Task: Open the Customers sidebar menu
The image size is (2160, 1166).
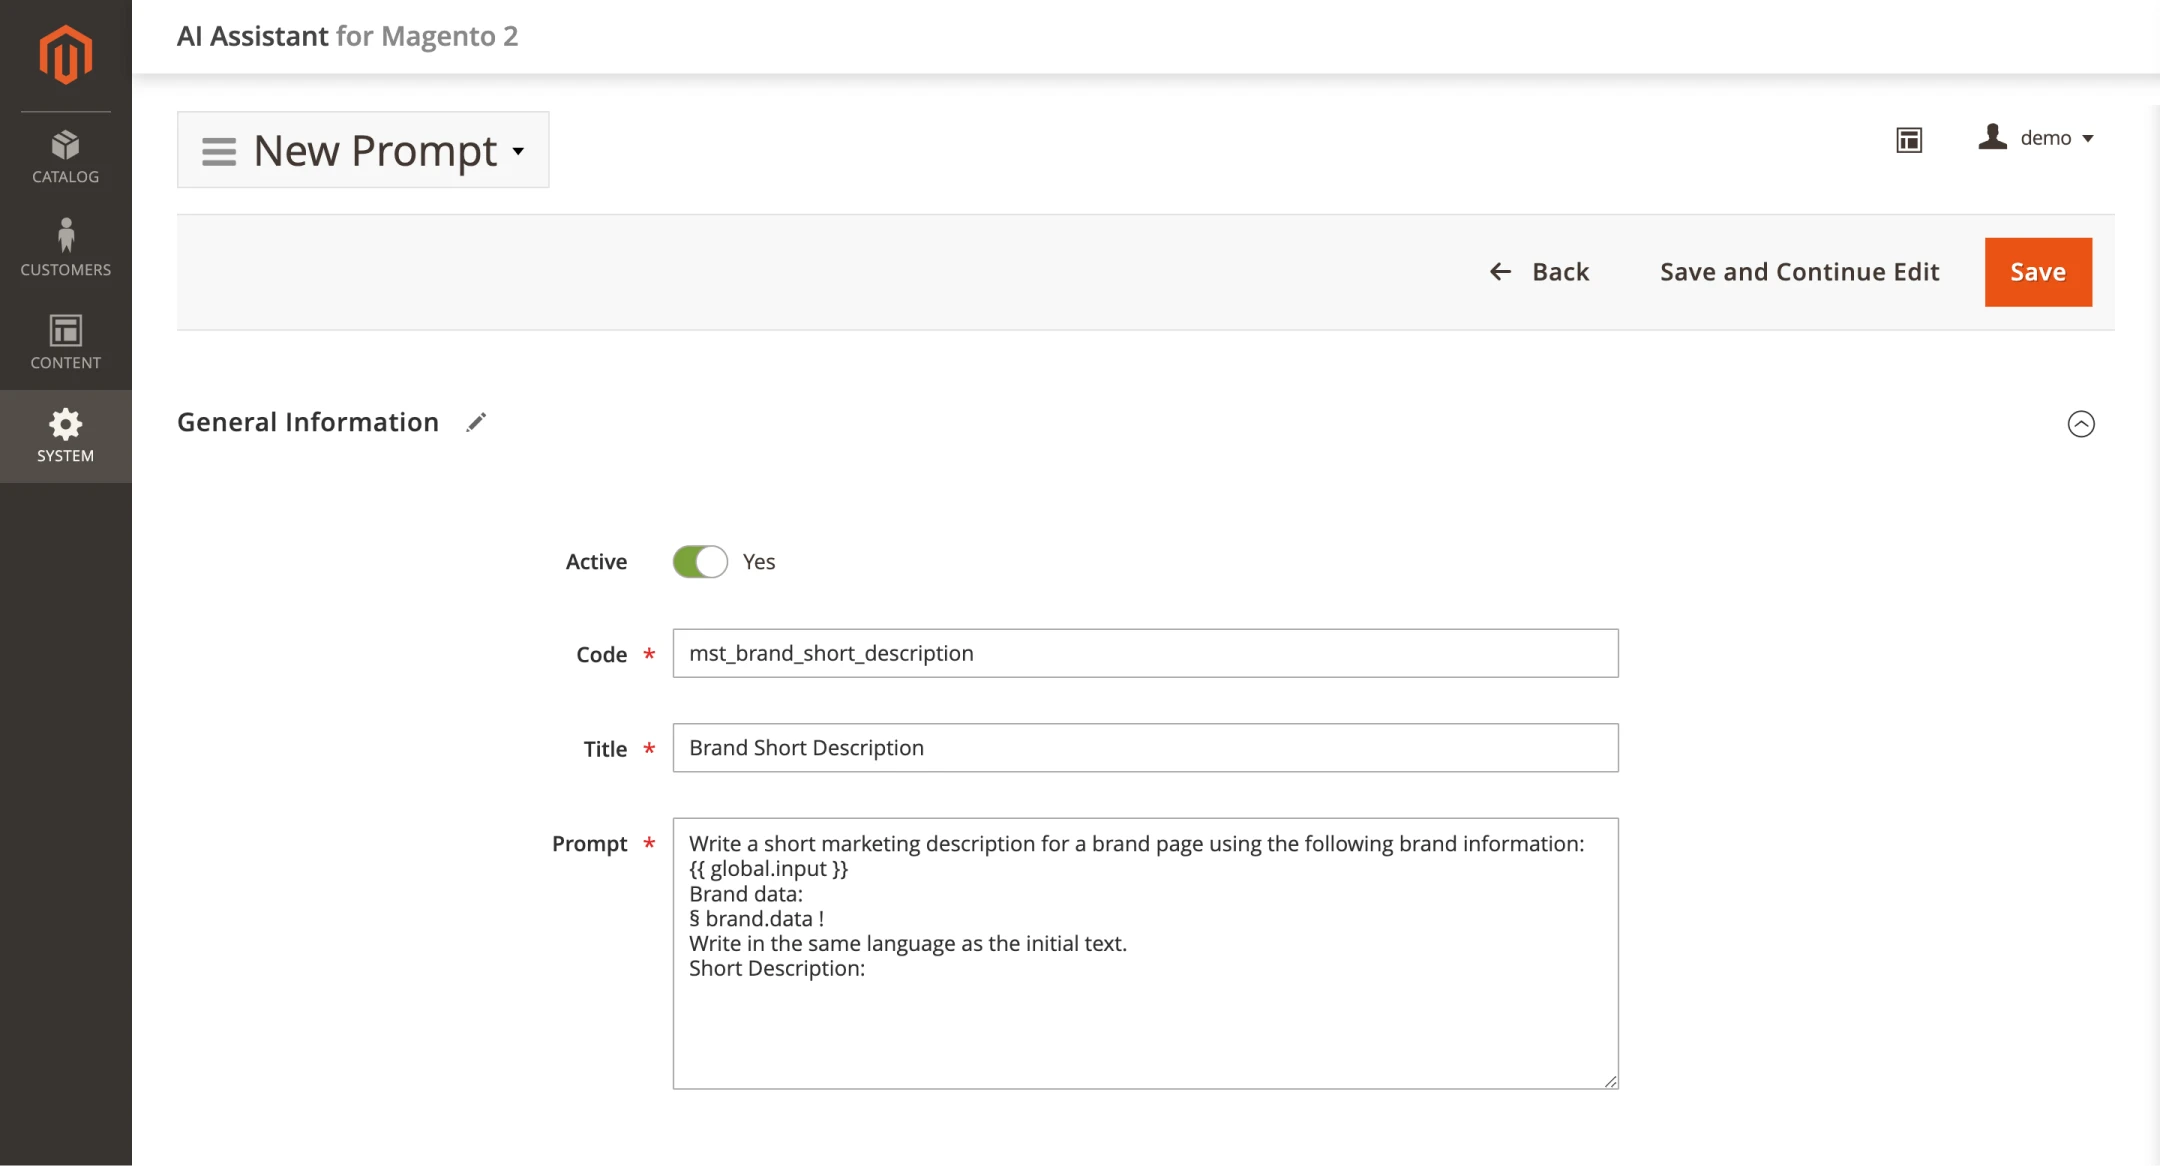Action: click(66, 248)
